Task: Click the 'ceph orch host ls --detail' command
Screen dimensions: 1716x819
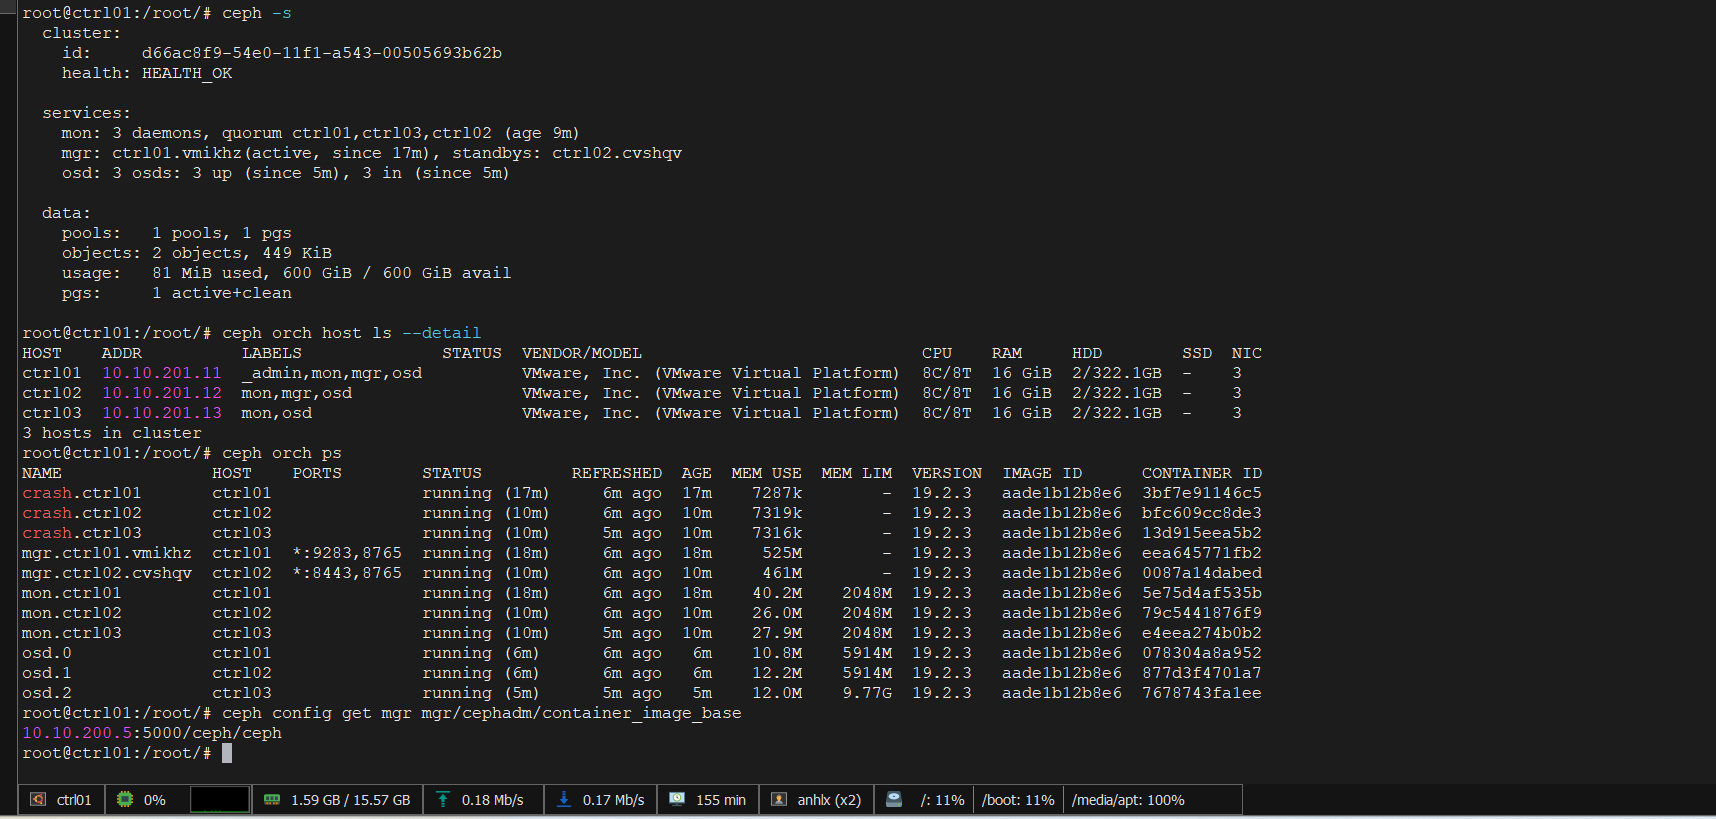Action: point(352,333)
